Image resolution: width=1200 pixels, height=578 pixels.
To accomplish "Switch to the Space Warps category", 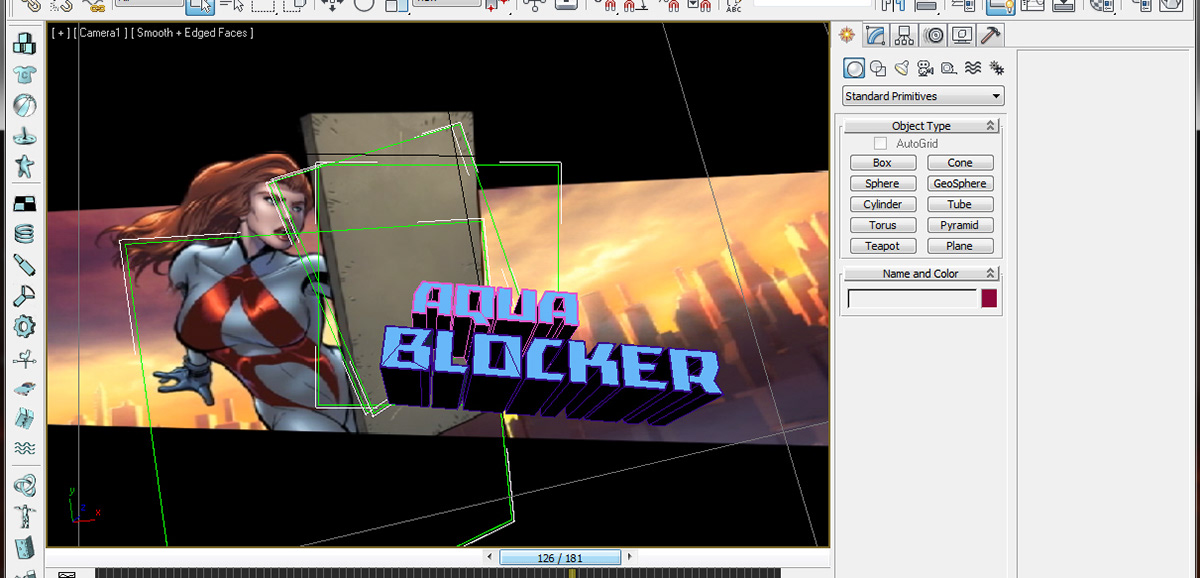I will coord(972,68).
